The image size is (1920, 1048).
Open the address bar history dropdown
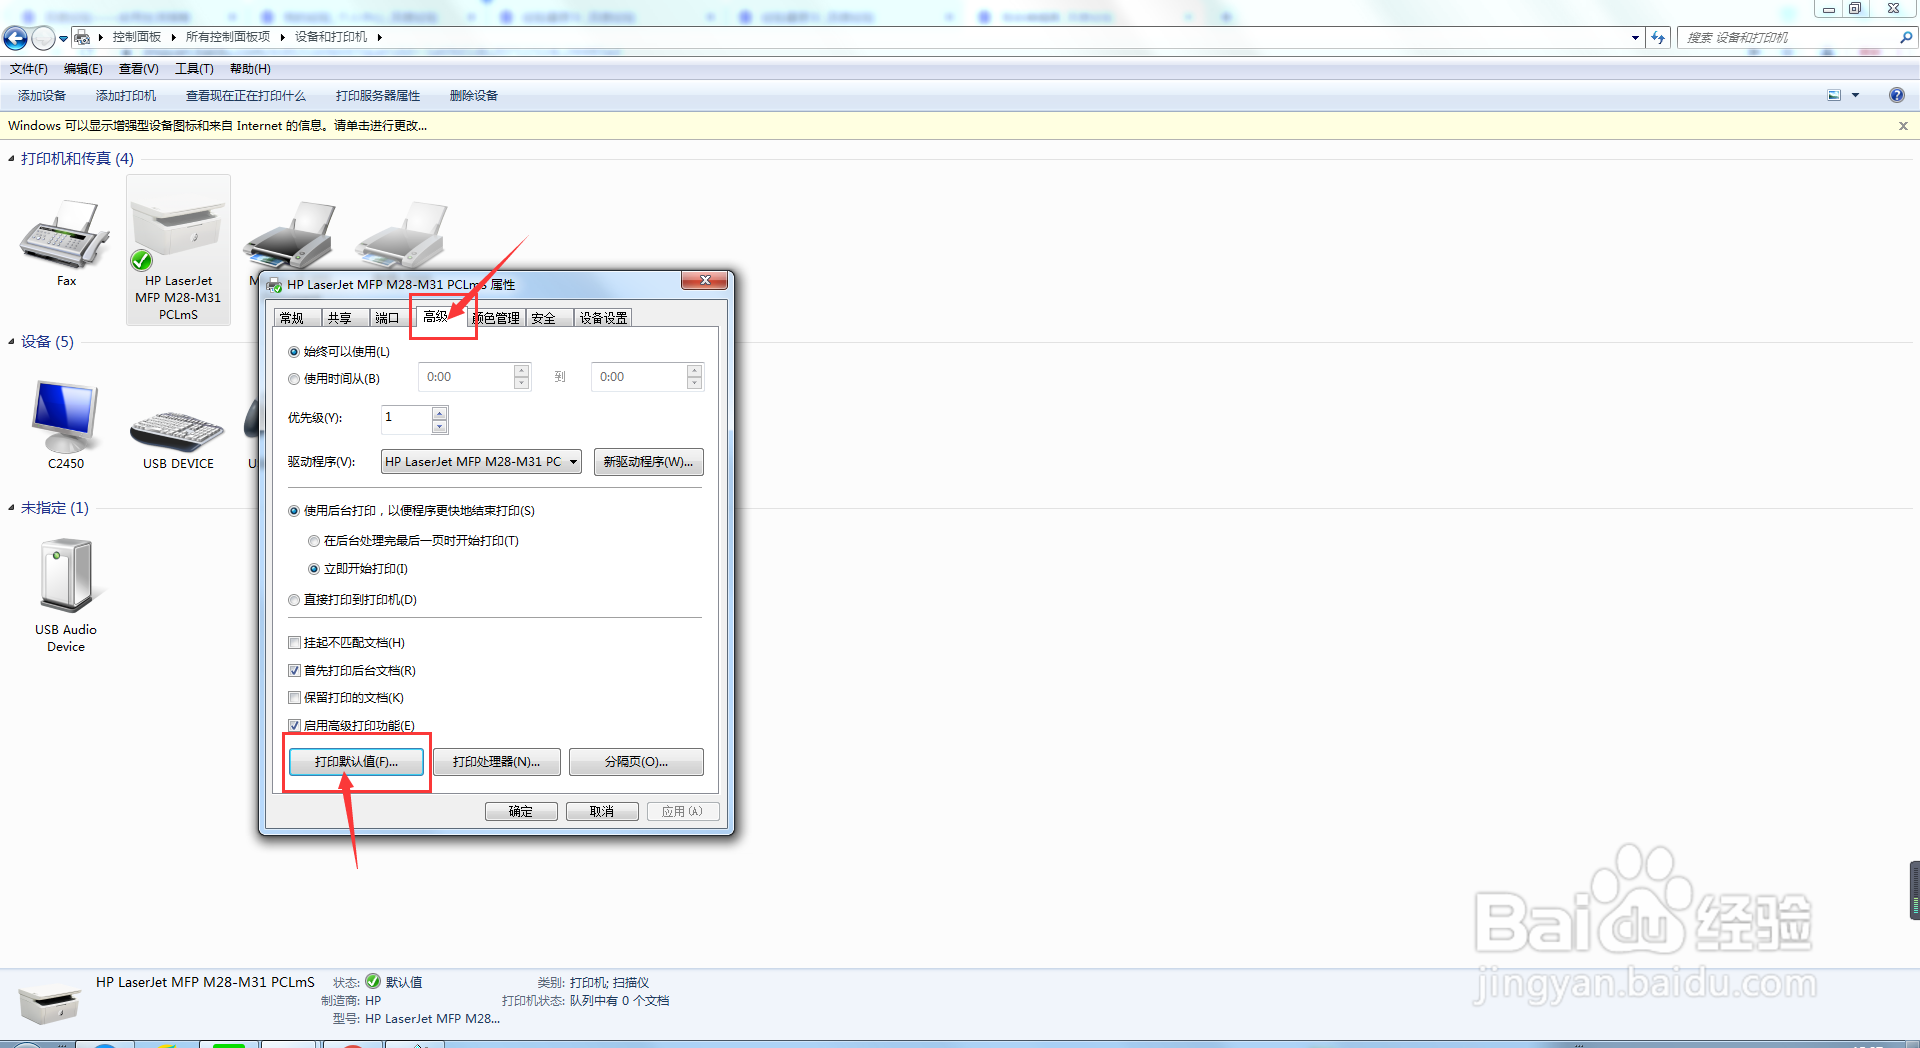tap(1635, 38)
